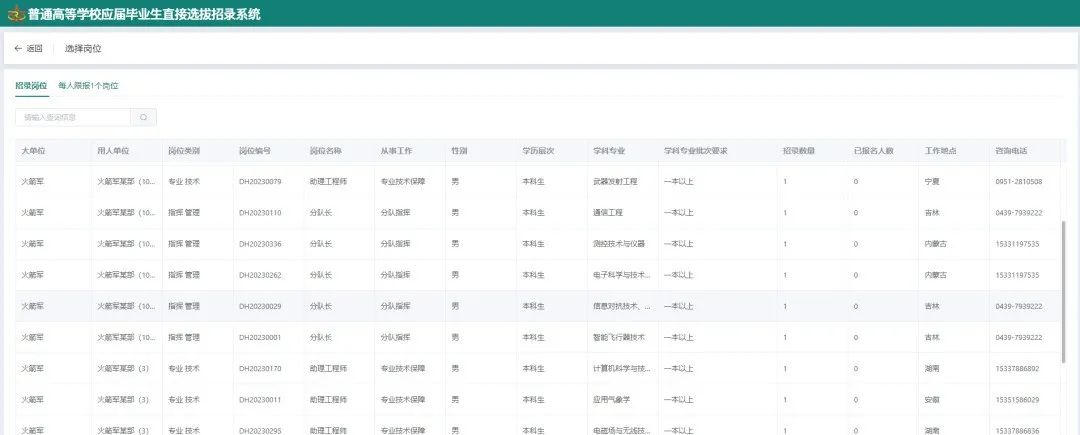The image size is (1080, 435).
Task: Click the 每人限报1个岗位 label
Action: point(88,86)
